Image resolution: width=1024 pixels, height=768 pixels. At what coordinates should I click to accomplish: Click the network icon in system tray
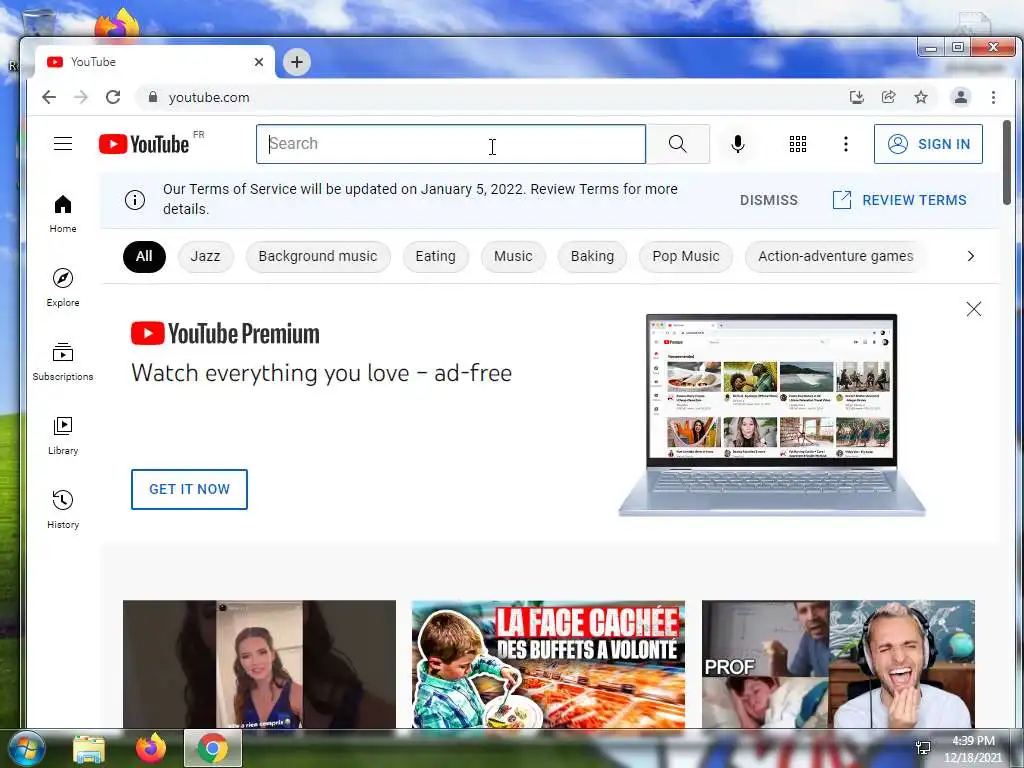pyautogui.click(x=923, y=748)
